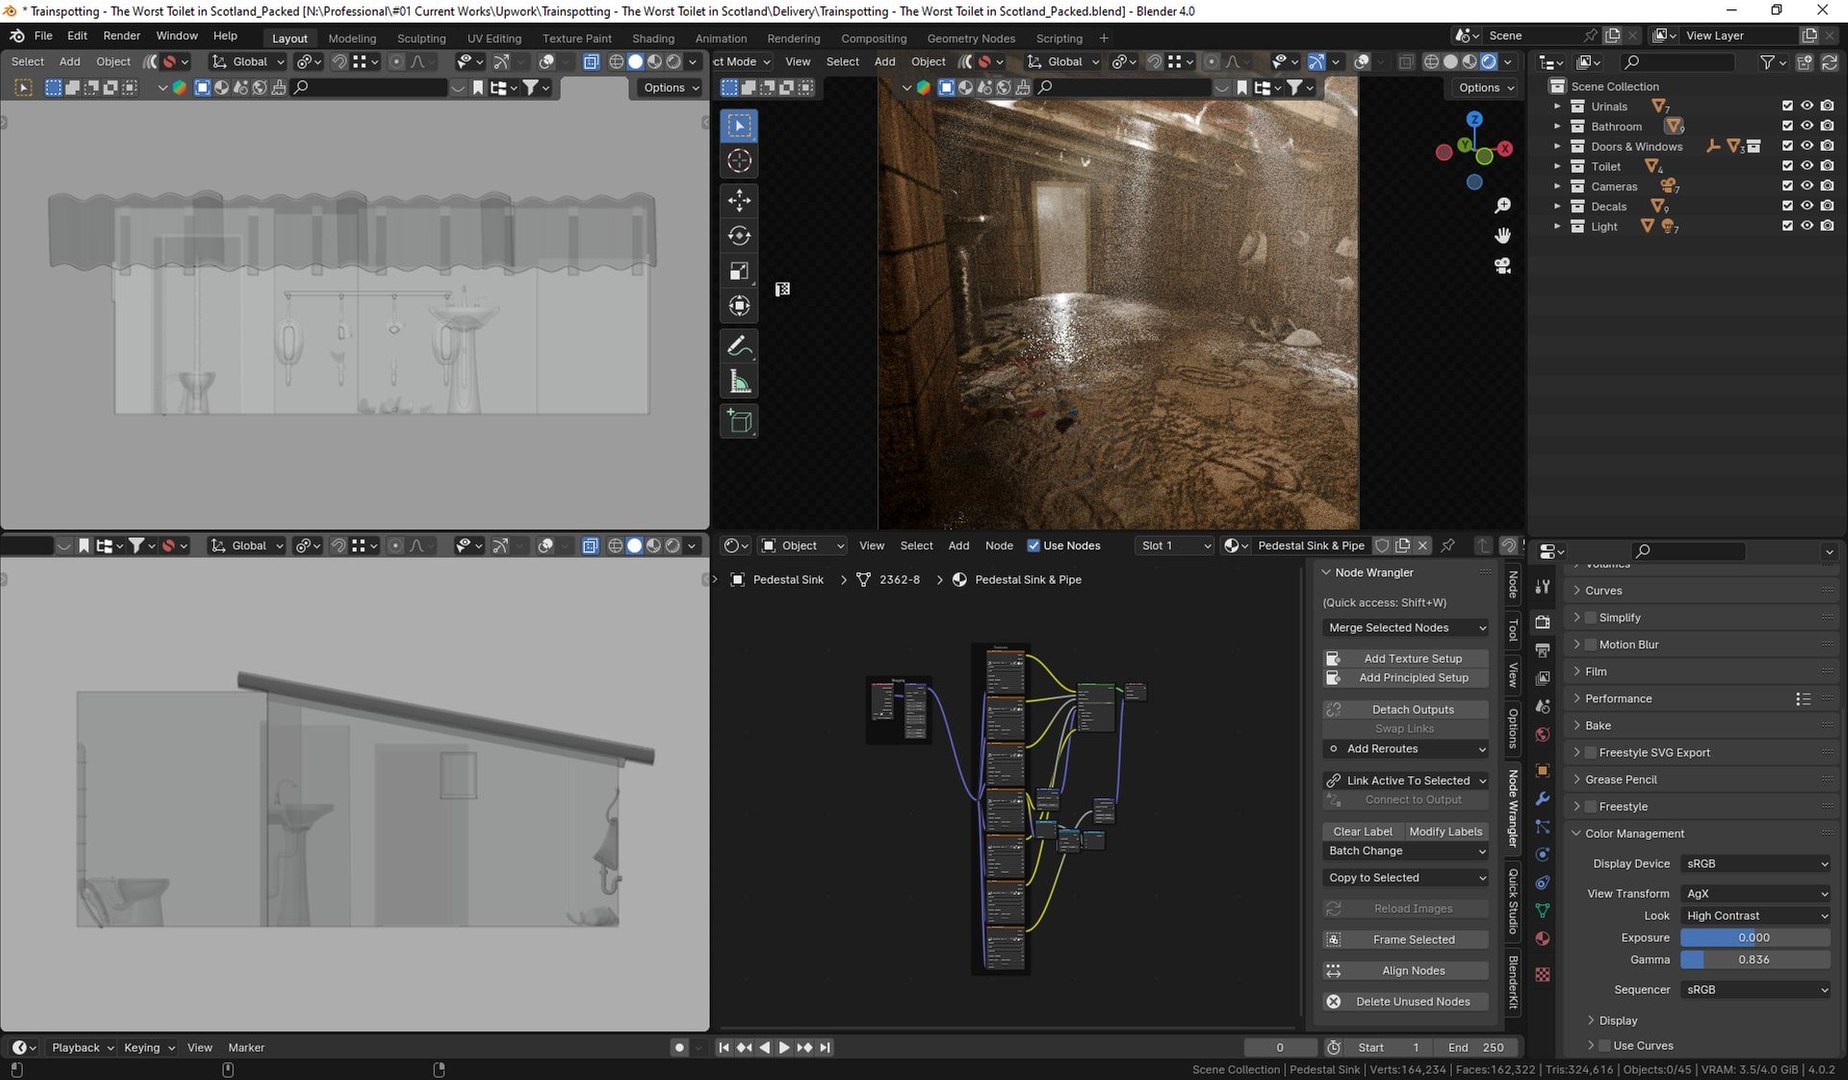Pick the Annotate tool

(739, 346)
